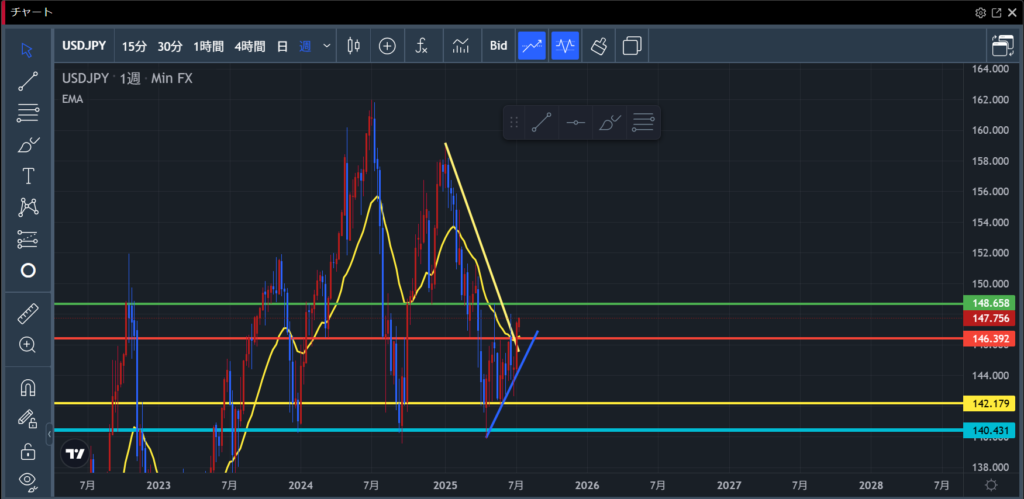Click the 2027 label on time axis
Image resolution: width=1024 pixels, height=499 pixels.
pyautogui.click(x=729, y=485)
